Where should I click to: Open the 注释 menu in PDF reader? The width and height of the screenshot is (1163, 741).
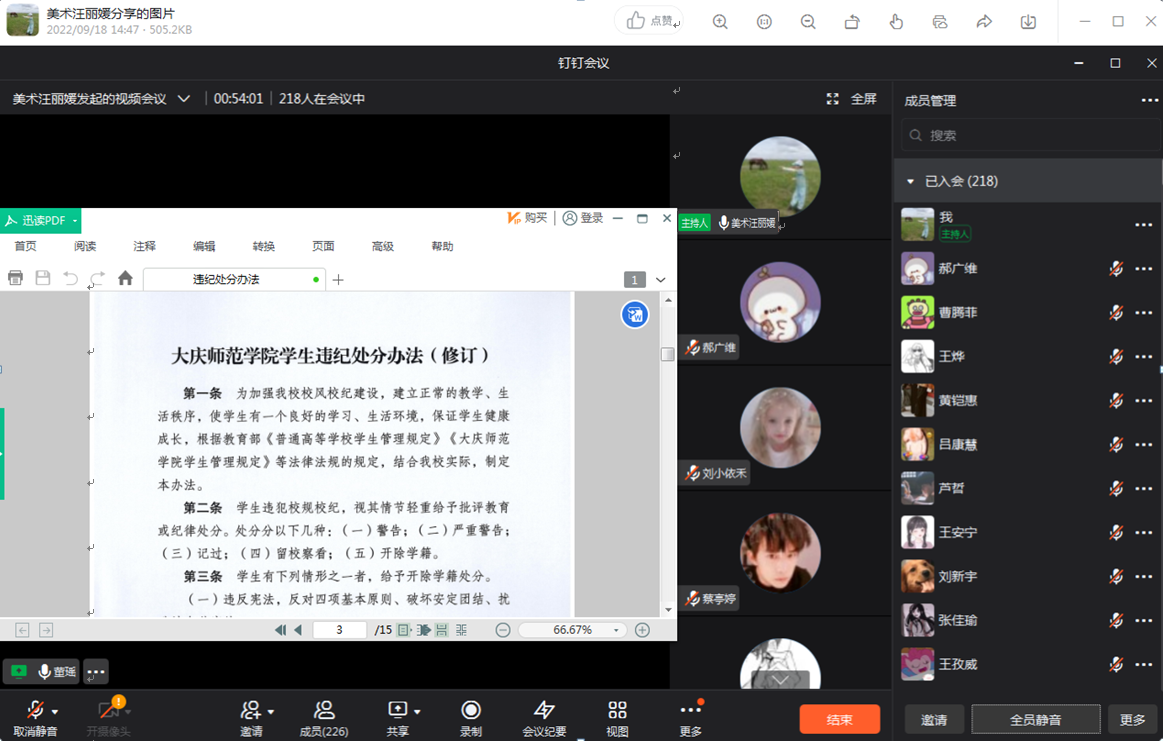point(145,246)
